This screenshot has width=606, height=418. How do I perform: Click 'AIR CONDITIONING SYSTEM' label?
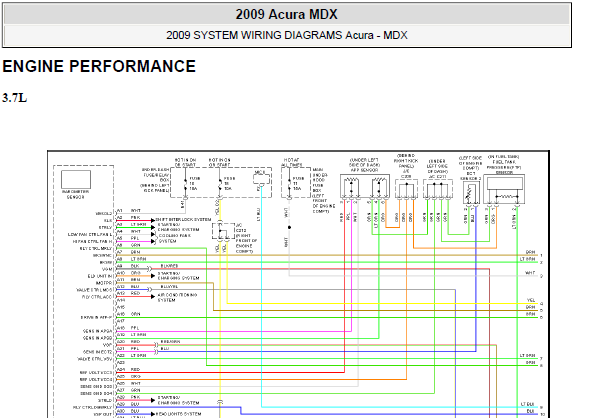(x=177, y=297)
